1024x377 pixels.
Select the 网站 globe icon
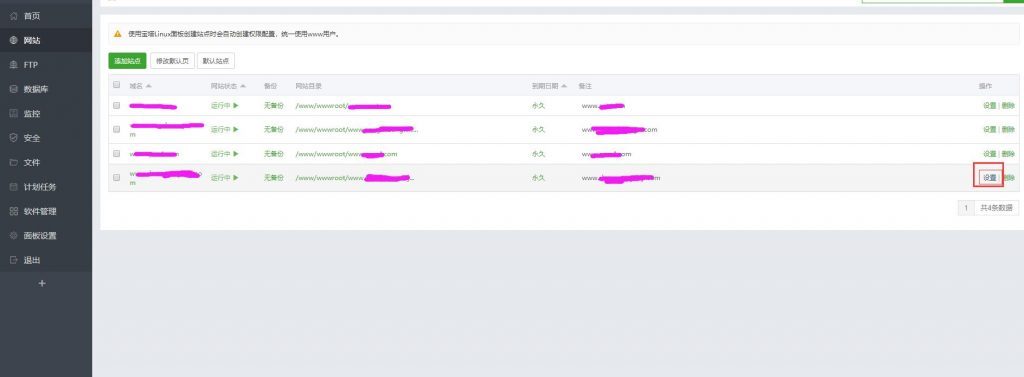click(x=14, y=41)
